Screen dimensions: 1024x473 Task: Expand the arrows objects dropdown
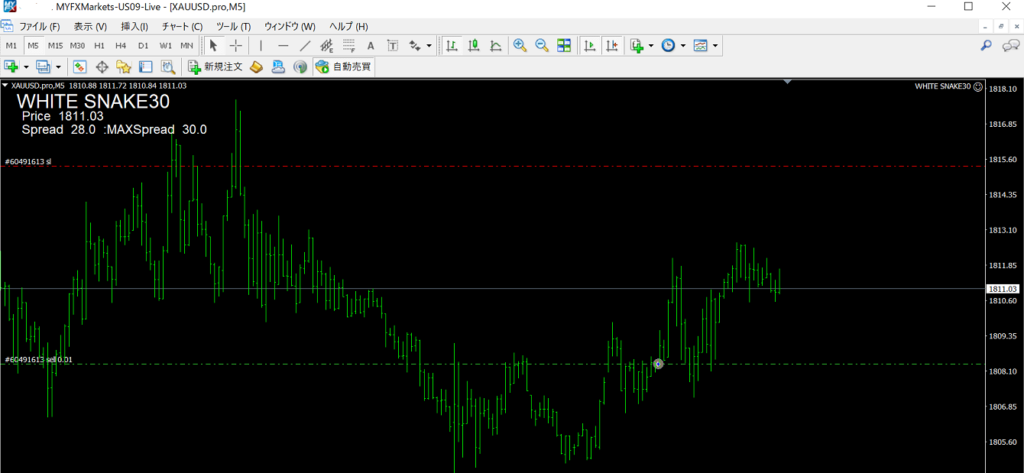[429, 46]
